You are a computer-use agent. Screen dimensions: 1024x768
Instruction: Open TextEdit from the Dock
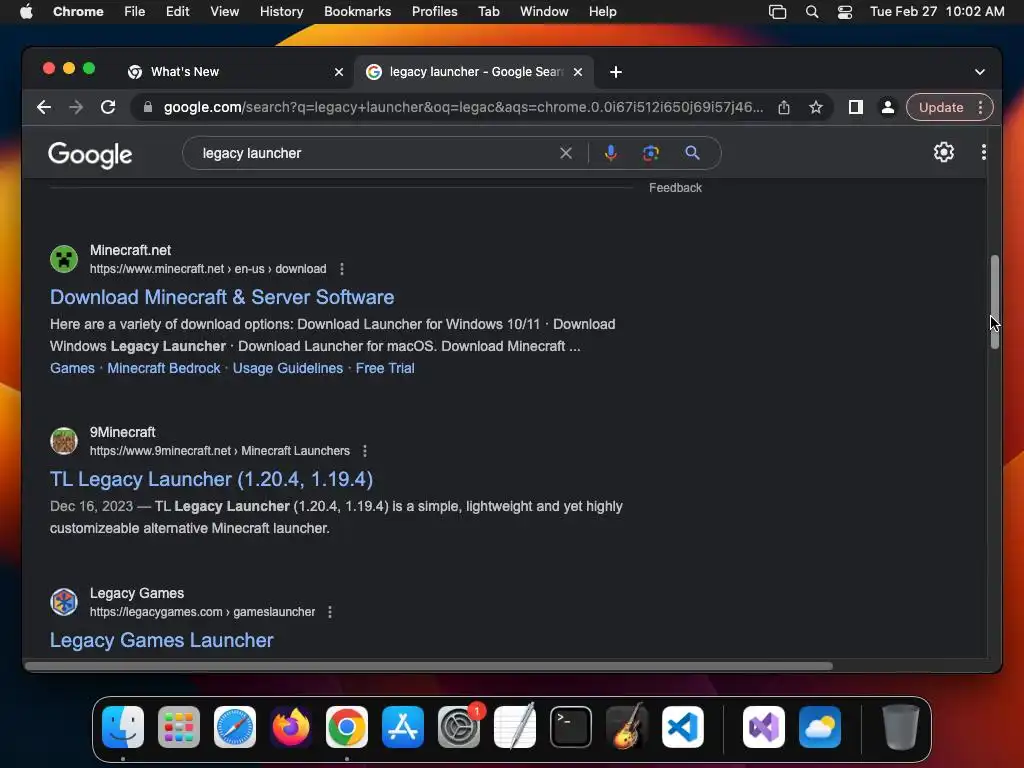[515, 727]
